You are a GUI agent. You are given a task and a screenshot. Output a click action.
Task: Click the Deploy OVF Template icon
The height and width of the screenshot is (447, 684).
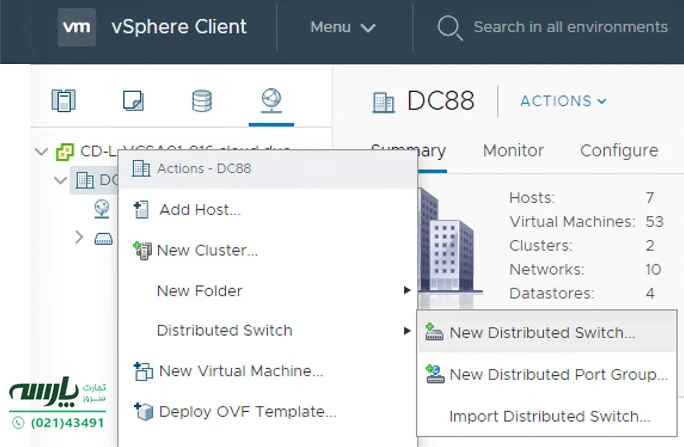(x=144, y=412)
